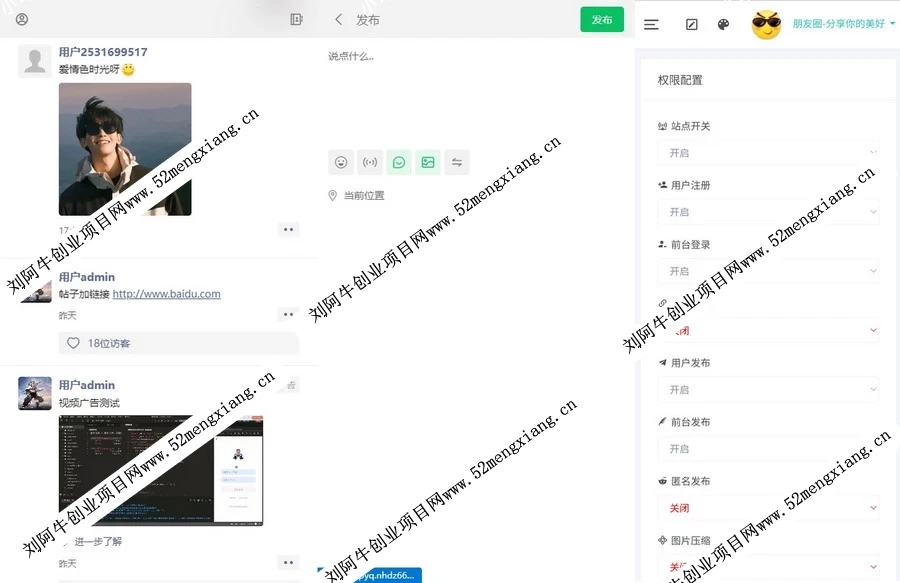Open user 用户2531699517 profile name
Screen dimensions: 900x583
tap(103, 52)
